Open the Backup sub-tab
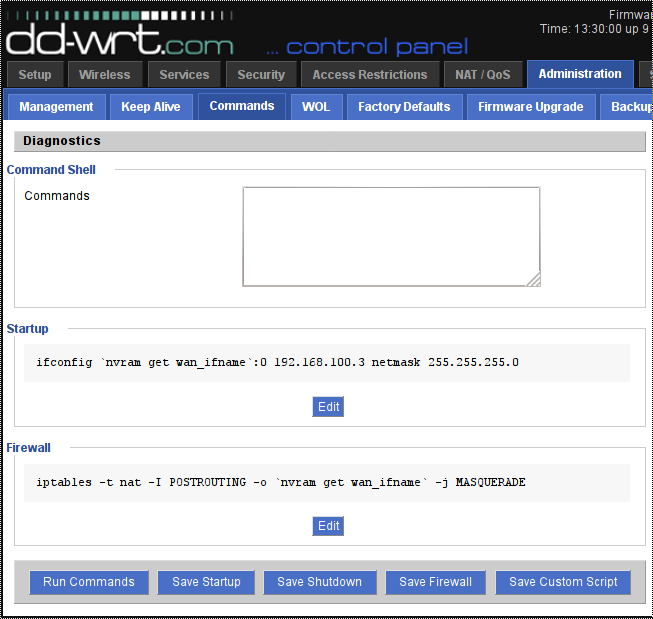The height and width of the screenshot is (619, 653). point(626,107)
